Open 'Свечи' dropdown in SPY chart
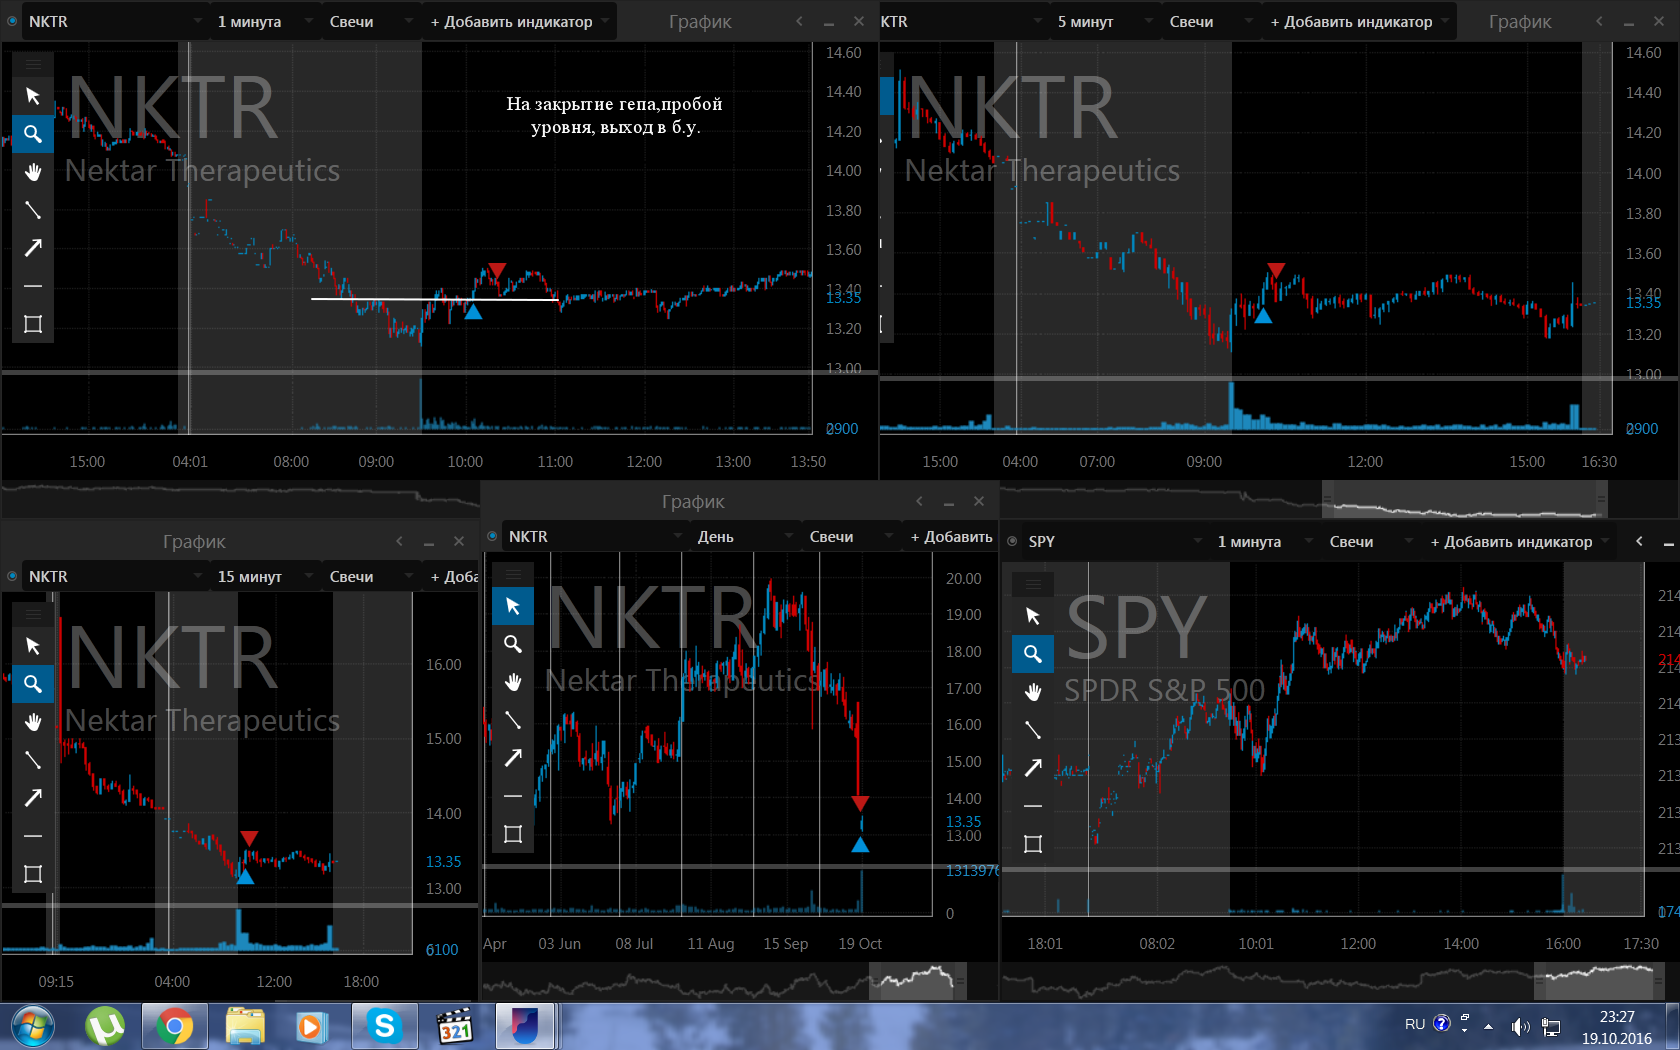This screenshot has height=1050, width=1680. (1370, 541)
